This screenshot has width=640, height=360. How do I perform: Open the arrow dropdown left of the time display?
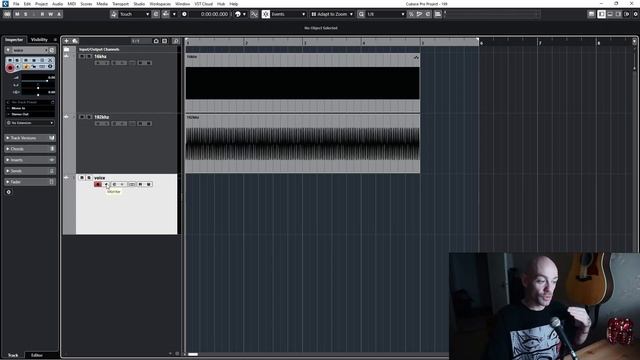(174, 14)
